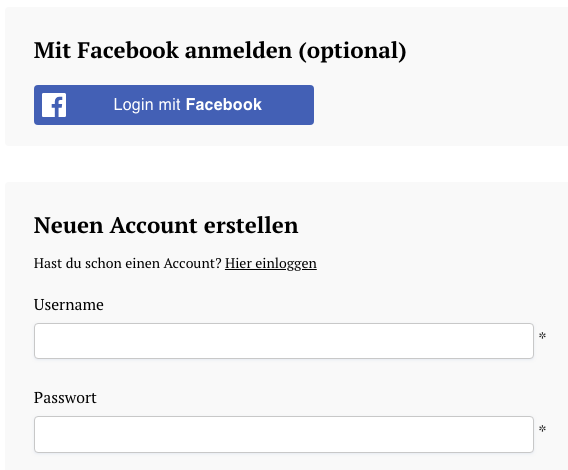Viewport: 568px width, 470px height.
Task: Click the word "anmelden" in the top heading
Action: pos(238,50)
